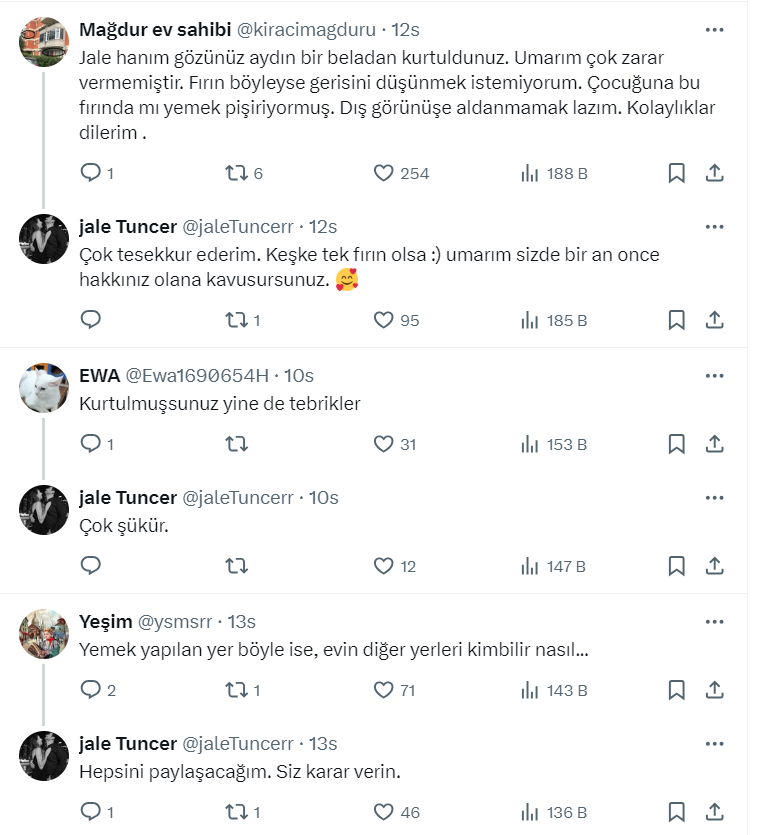
Task: Bookmark jale Tuncer's 'Çok şükür.' reply
Action: (676, 567)
